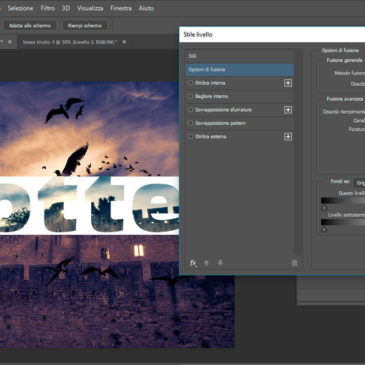Screen dimensions: 365x365
Task: Open the Visualizza menu
Action: coord(90,8)
